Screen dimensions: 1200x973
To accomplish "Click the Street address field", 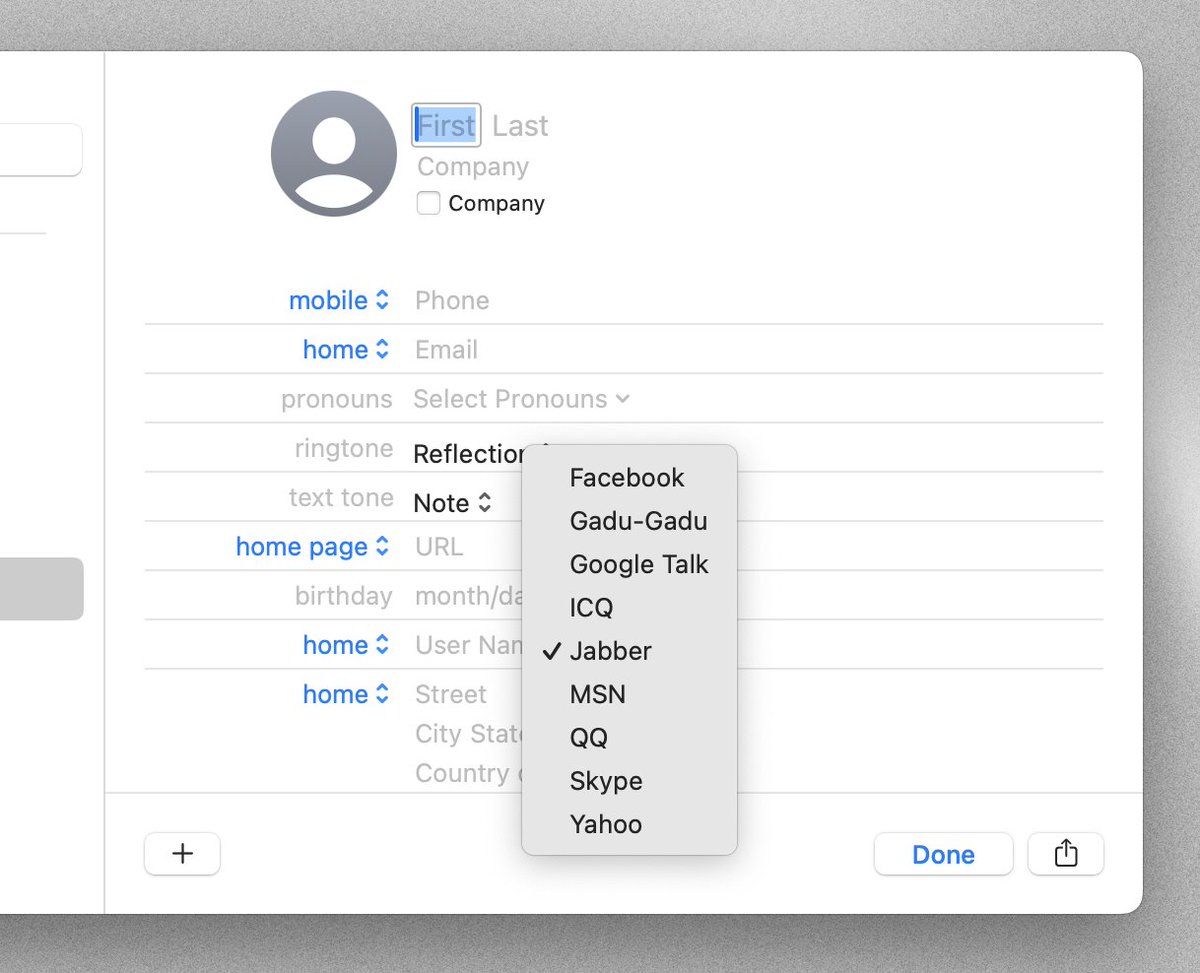I will pos(451,694).
